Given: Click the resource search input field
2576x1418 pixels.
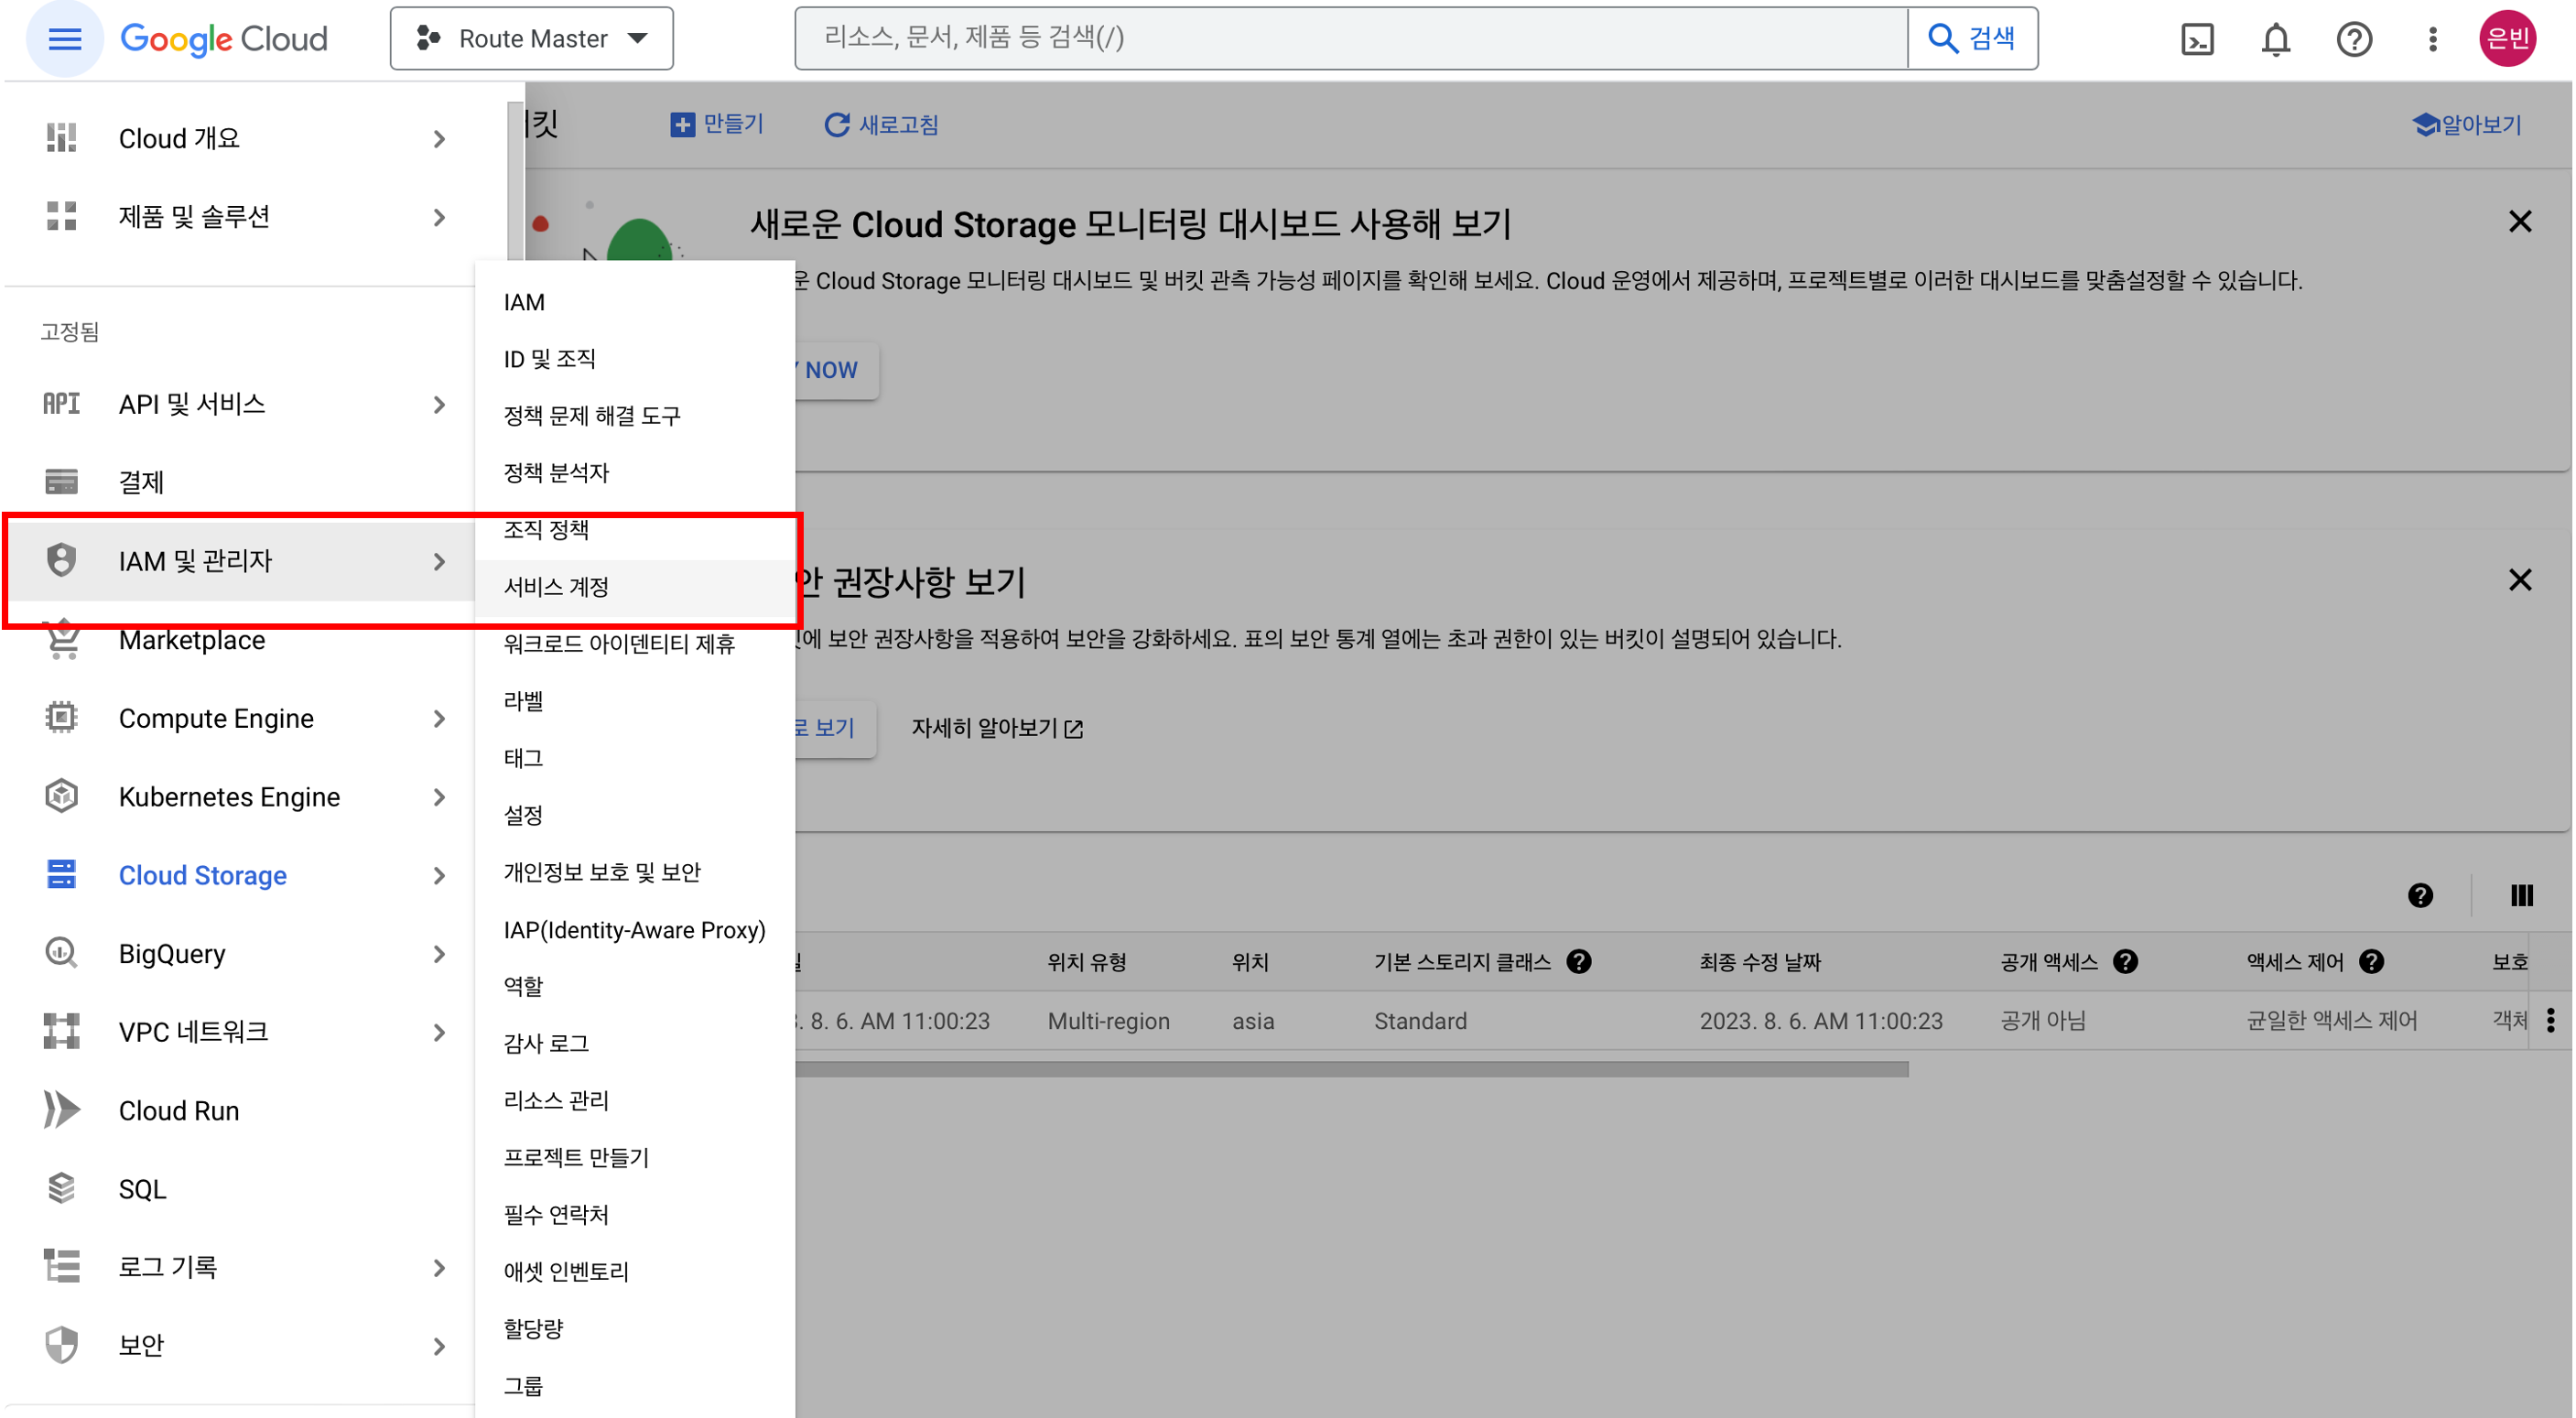Looking at the screenshot, I should (1350, 38).
